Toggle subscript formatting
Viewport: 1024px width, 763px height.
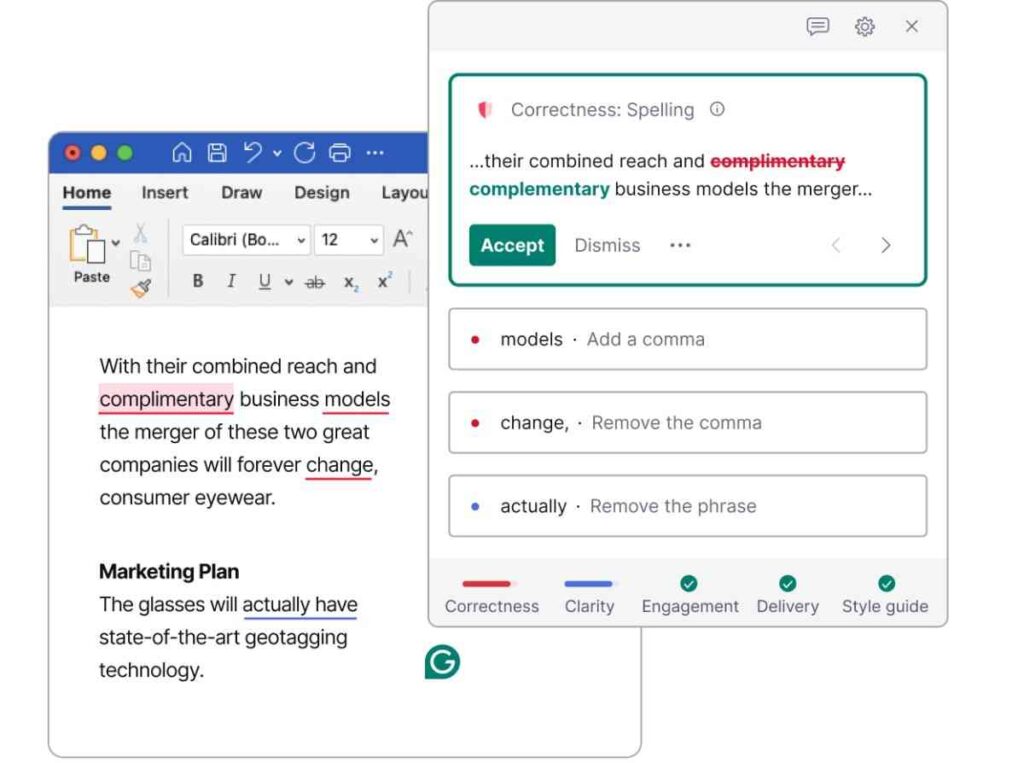coord(351,283)
